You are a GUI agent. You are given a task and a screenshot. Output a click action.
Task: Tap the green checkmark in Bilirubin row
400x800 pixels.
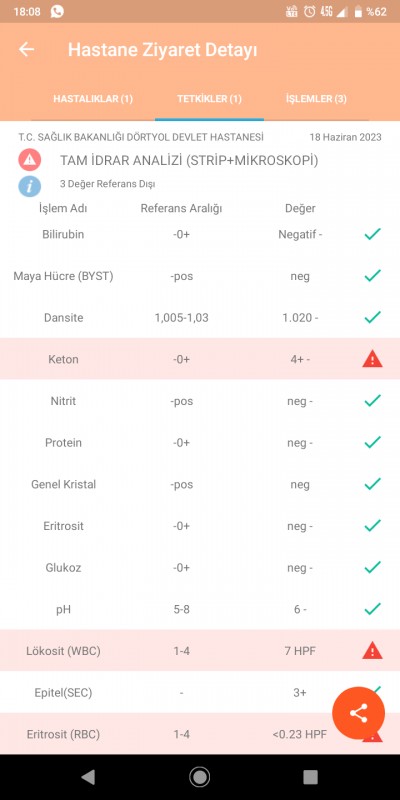372,234
